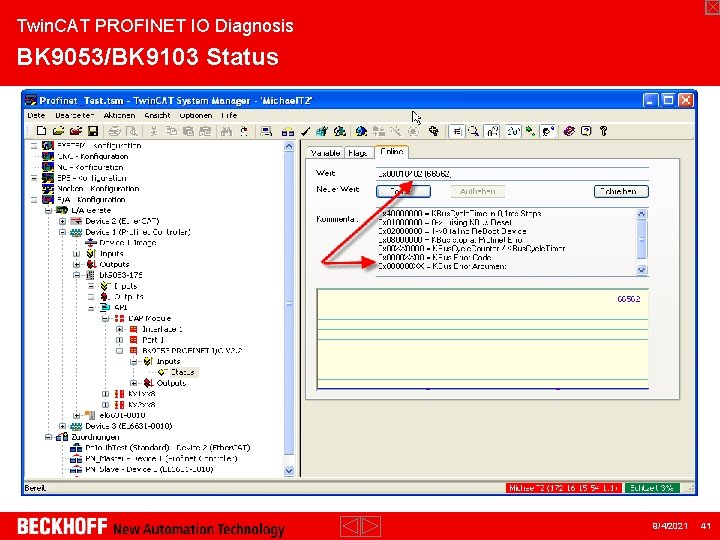
Task: Select PN_Slave - Device mapping entry
Action: [149, 469]
